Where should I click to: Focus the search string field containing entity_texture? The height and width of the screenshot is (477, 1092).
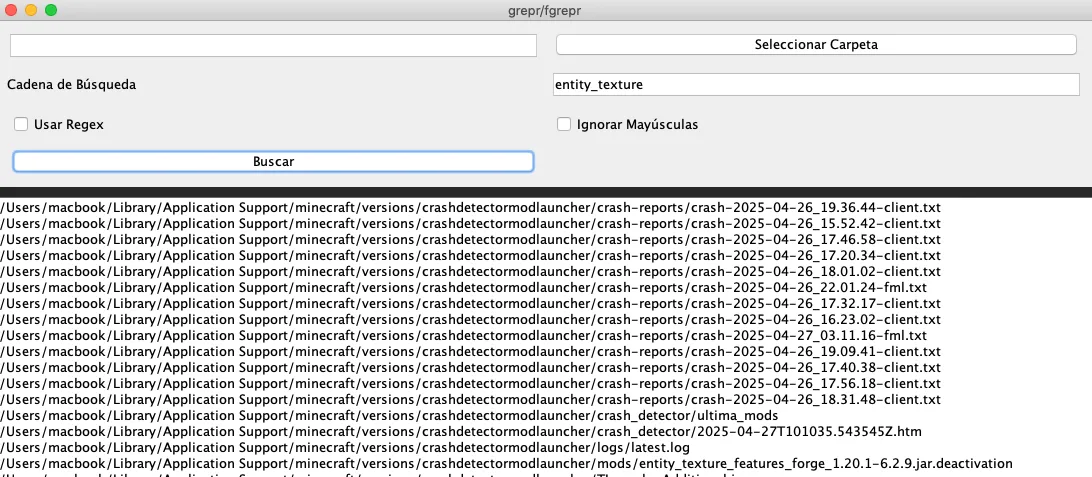click(x=815, y=85)
